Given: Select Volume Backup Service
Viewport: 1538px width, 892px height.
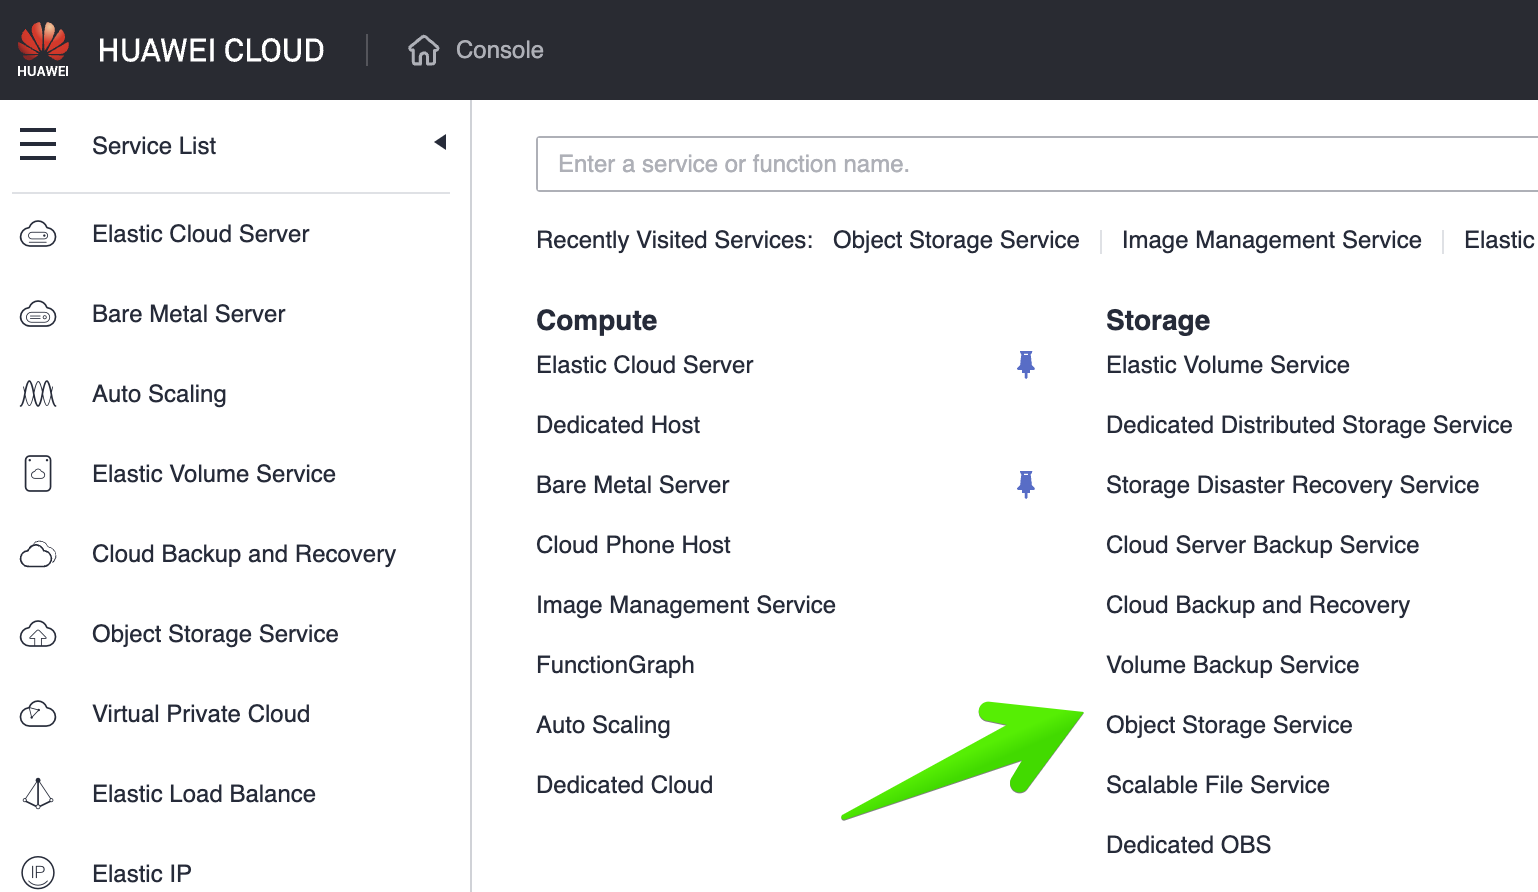Looking at the screenshot, I should click(x=1232, y=665).
